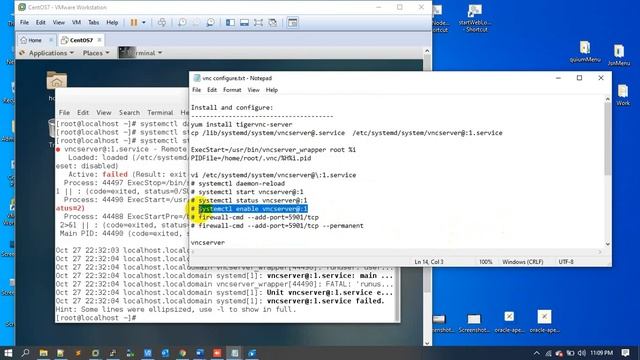Click the 'Ln 14, Col 3' status entry
The width and height of the screenshot is (640, 360).
[x=429, y=262]
